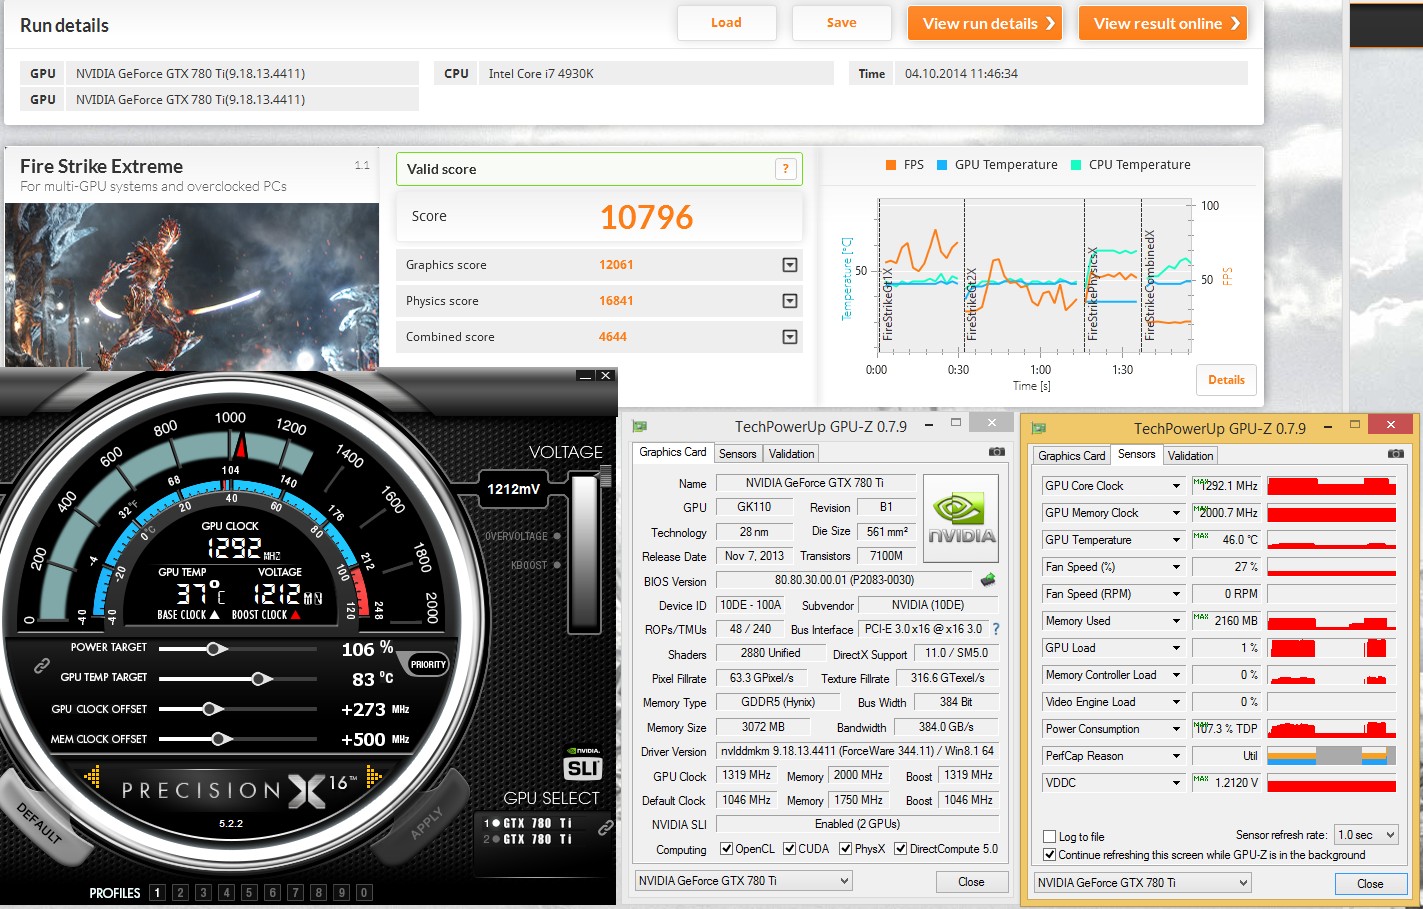Select Precision X profile 5
The width and height of the screenshot is (1423, 909).
pyautogui.click(x=249, y=893)
